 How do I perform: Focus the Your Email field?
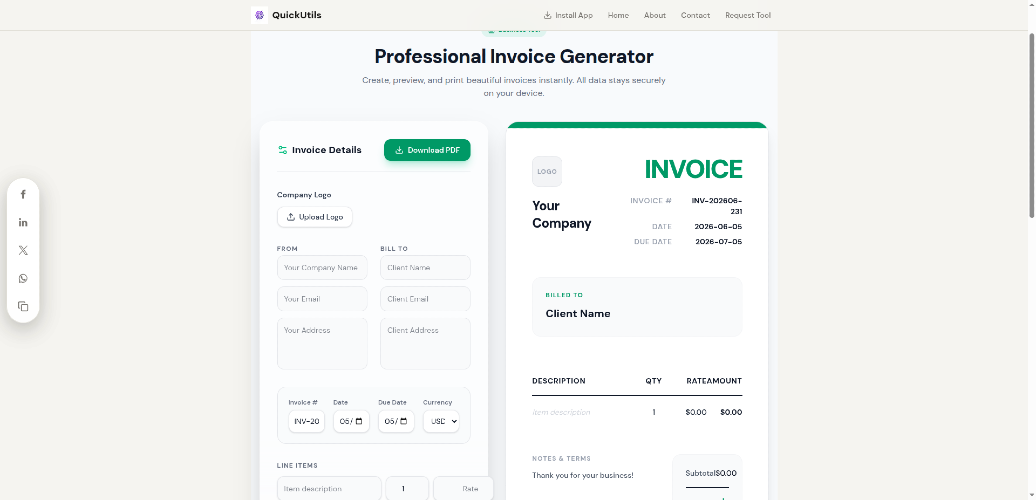pos(322,299)
